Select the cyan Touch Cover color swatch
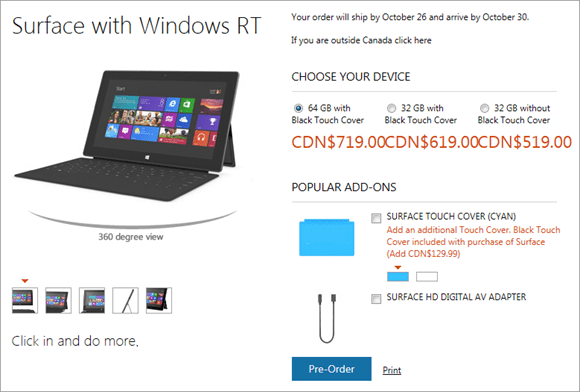Viewport: 580px width, 392px height. pos(398,277)
